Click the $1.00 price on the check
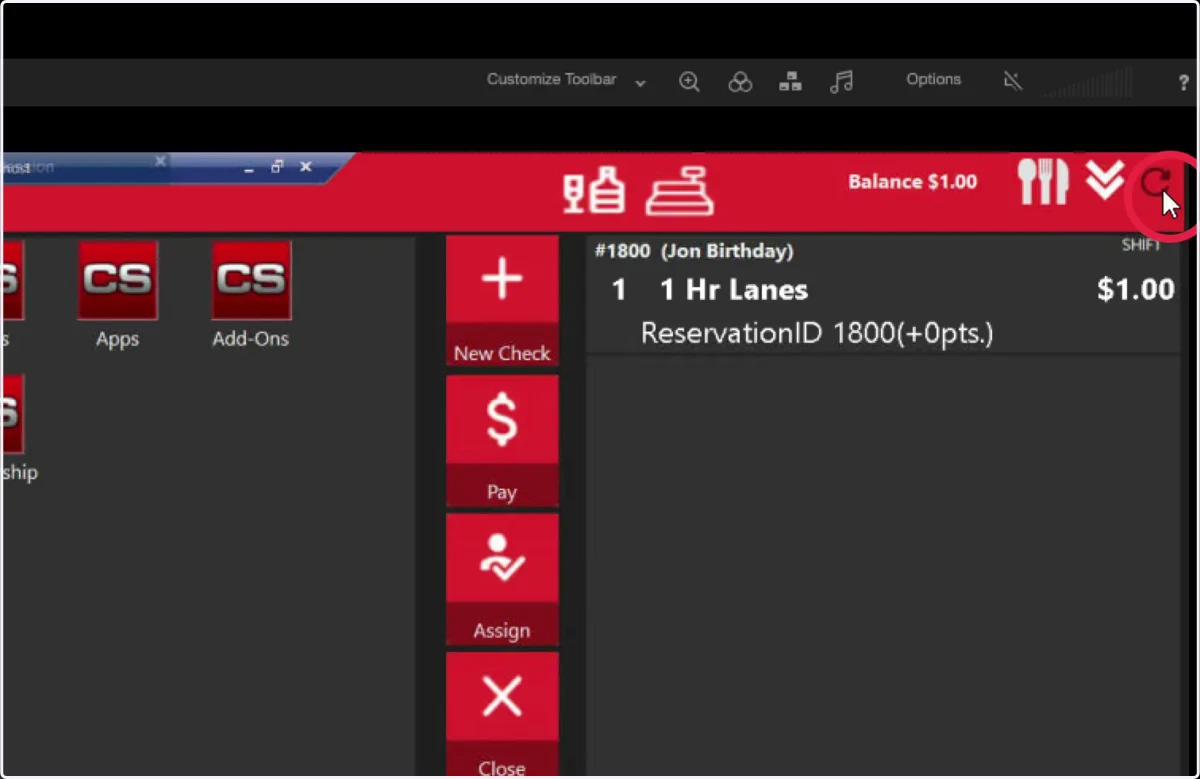 click(1136, 290)
